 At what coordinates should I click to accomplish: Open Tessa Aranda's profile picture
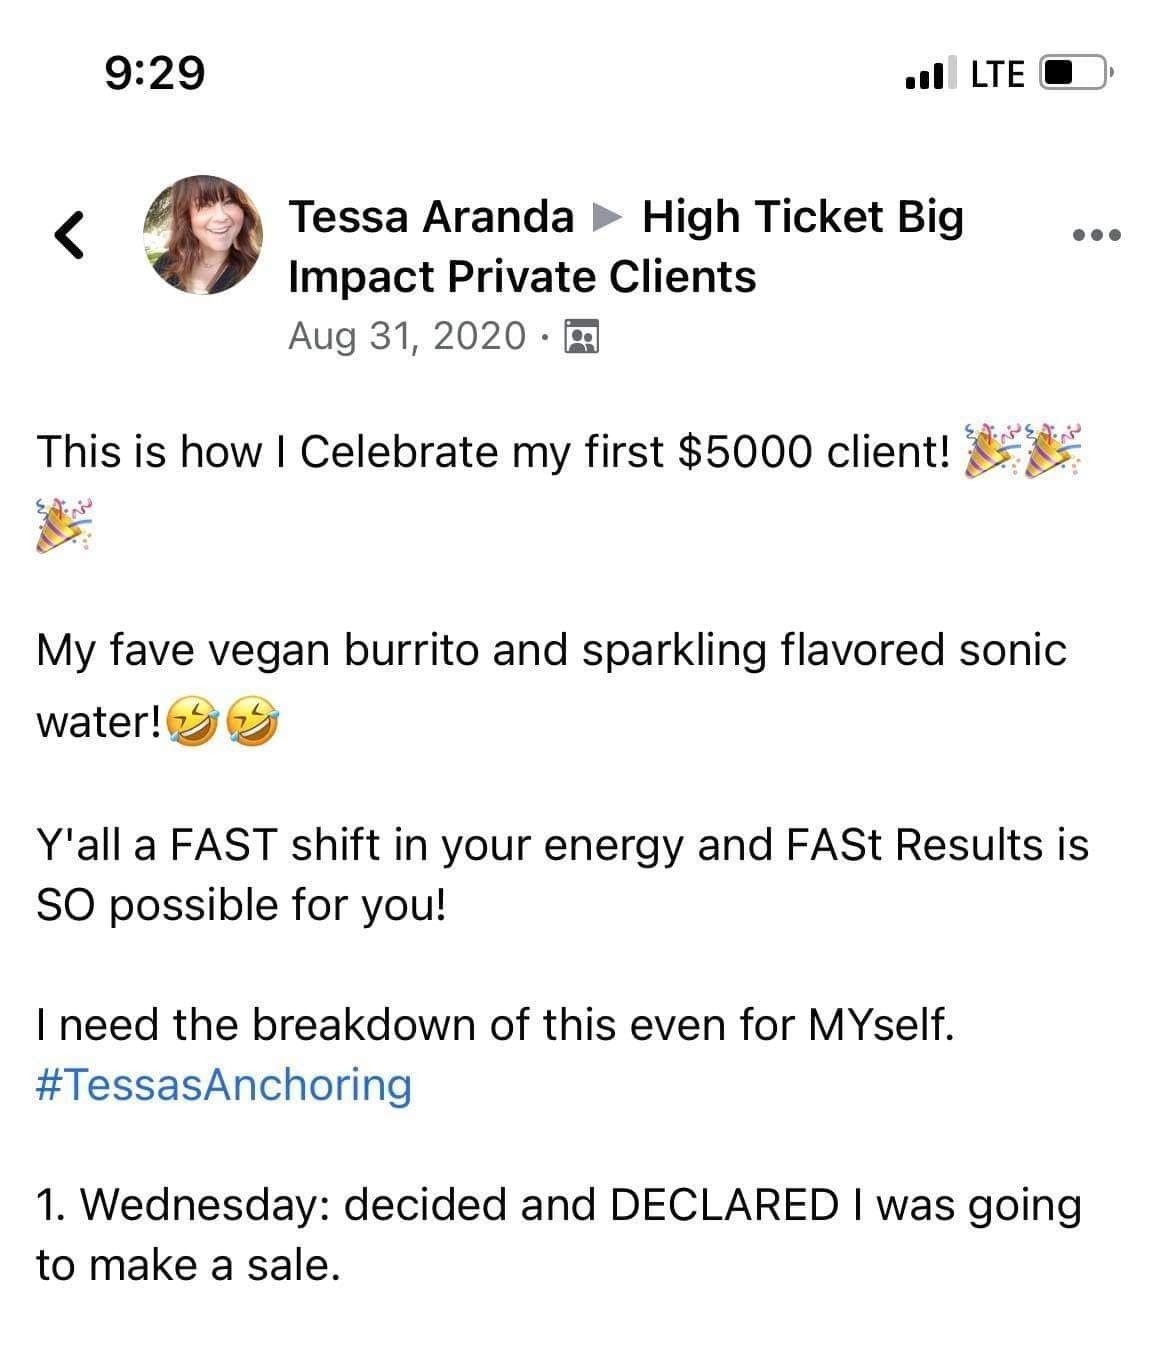point(203,236)
